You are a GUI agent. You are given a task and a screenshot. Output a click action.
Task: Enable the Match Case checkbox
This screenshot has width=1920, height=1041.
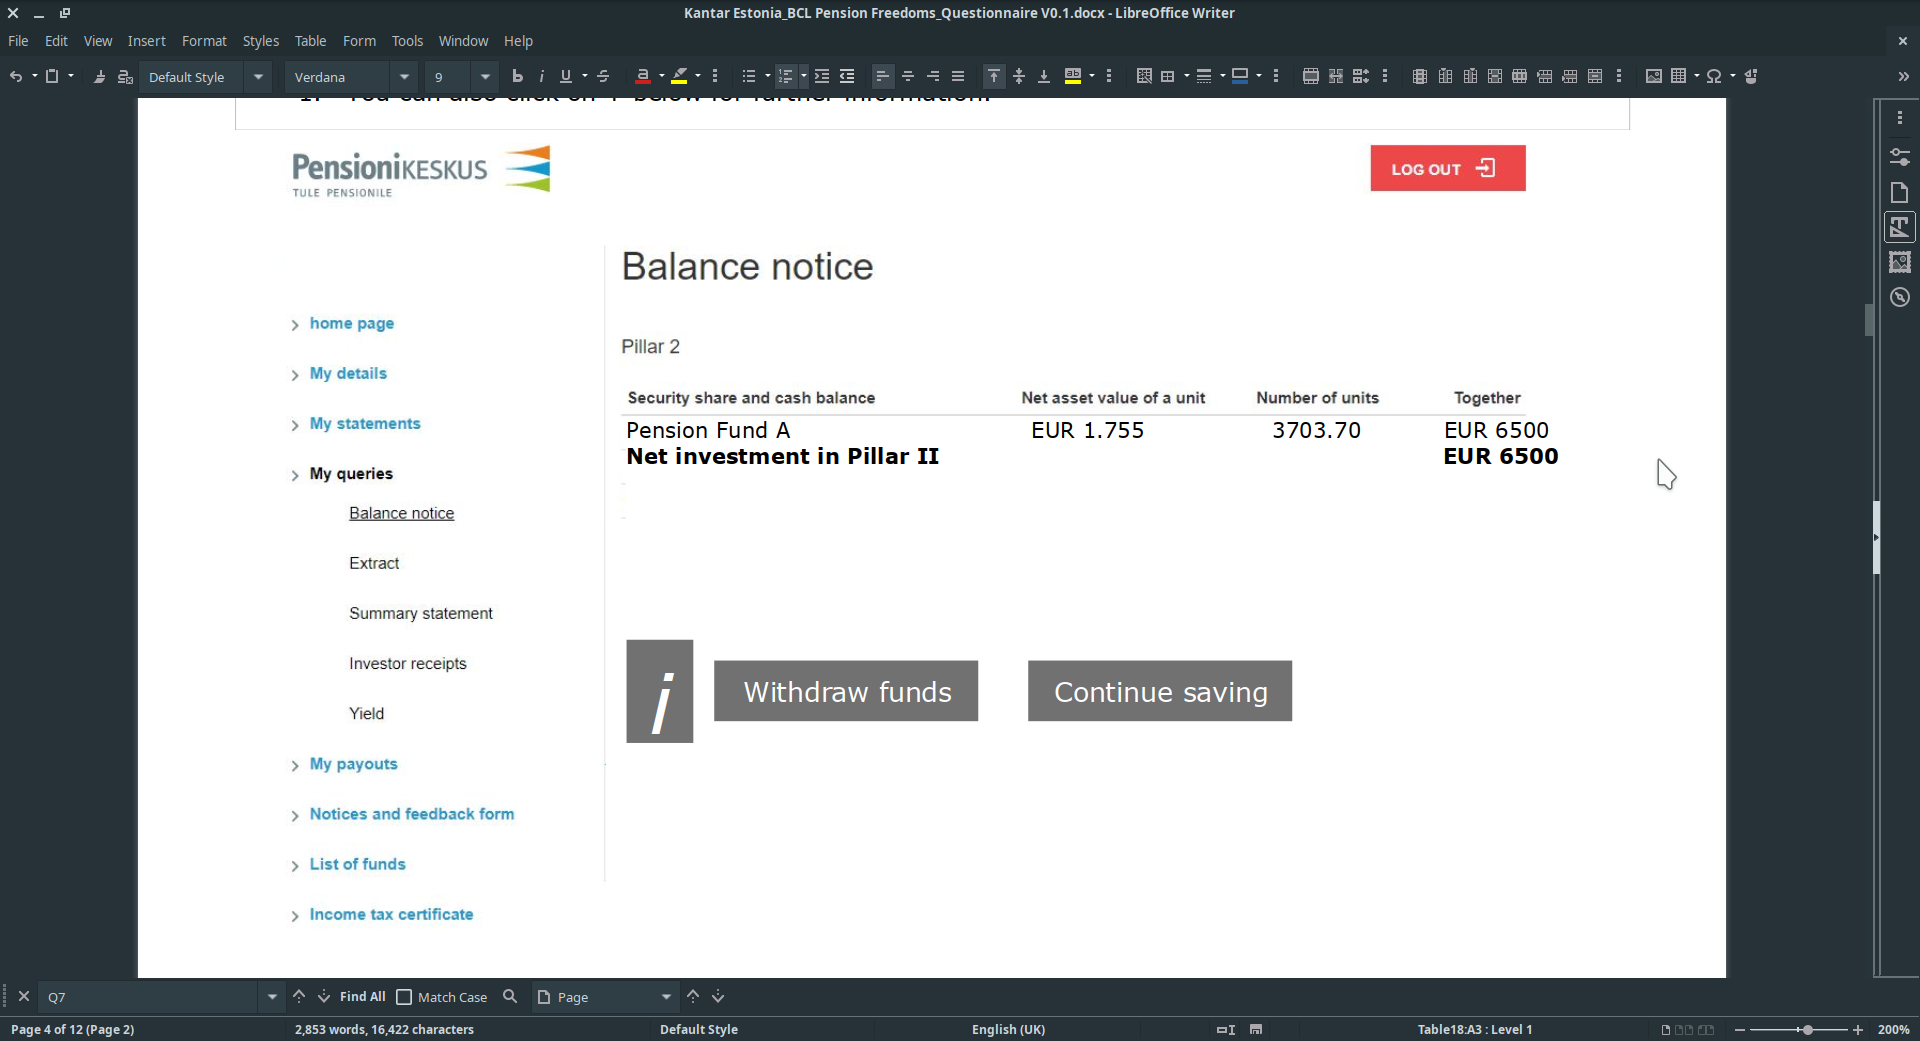pyautogui.click(x=404, y=997)
